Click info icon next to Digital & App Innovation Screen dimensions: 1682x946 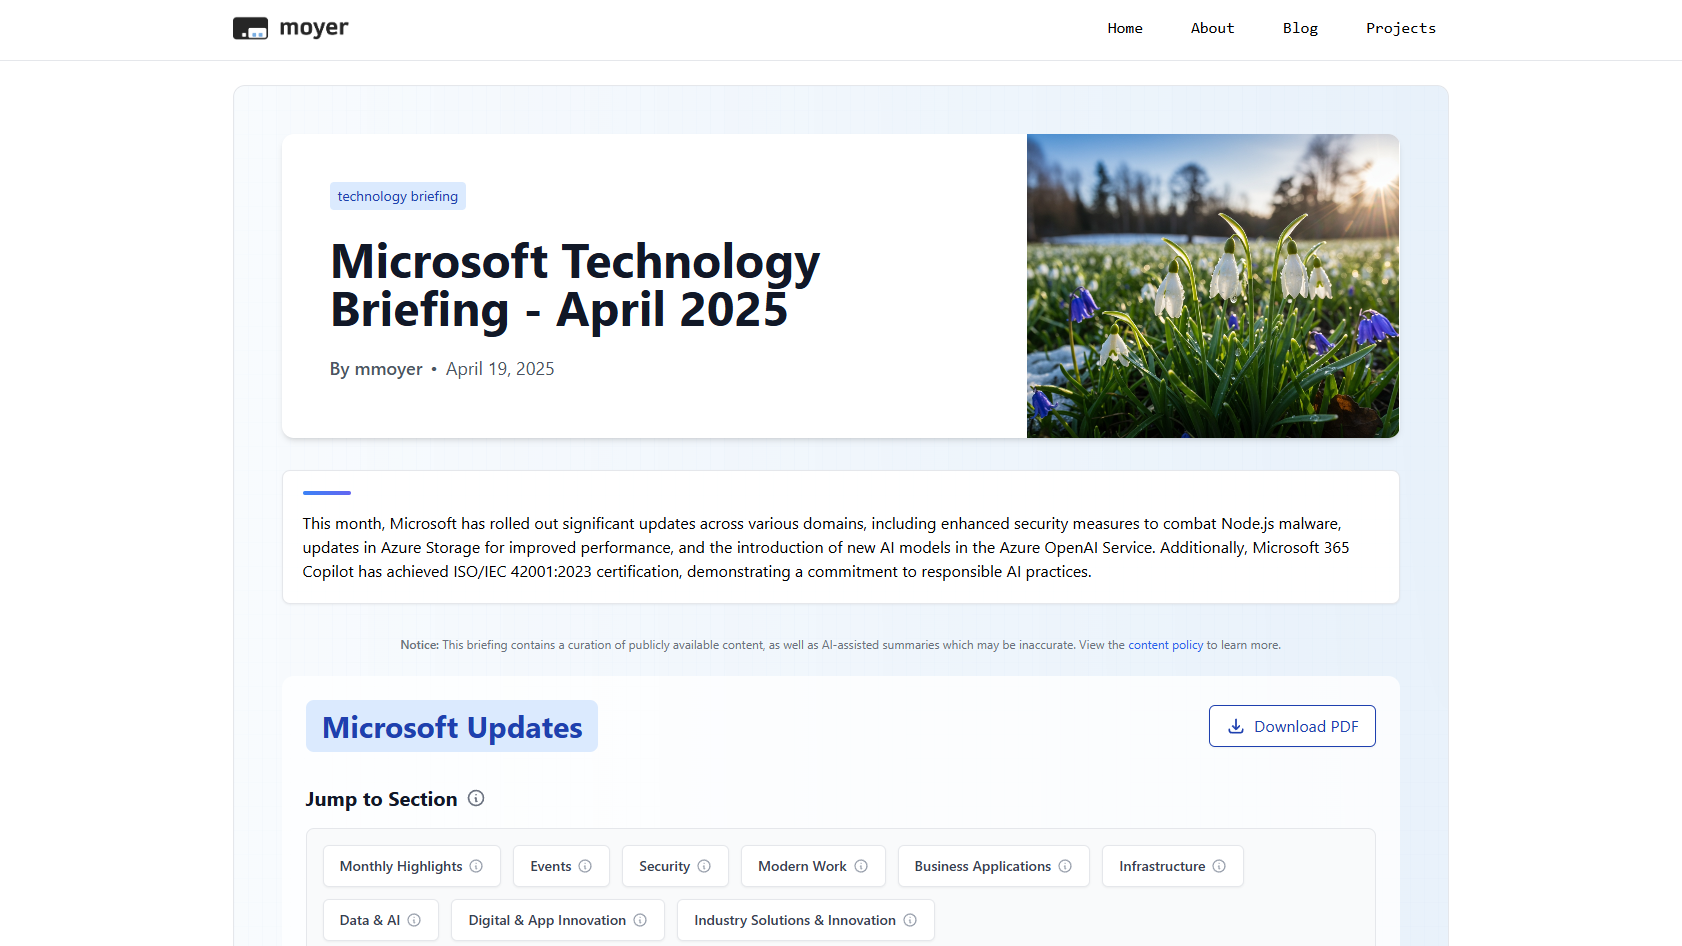pyautogui.click(x=640, y=920)
